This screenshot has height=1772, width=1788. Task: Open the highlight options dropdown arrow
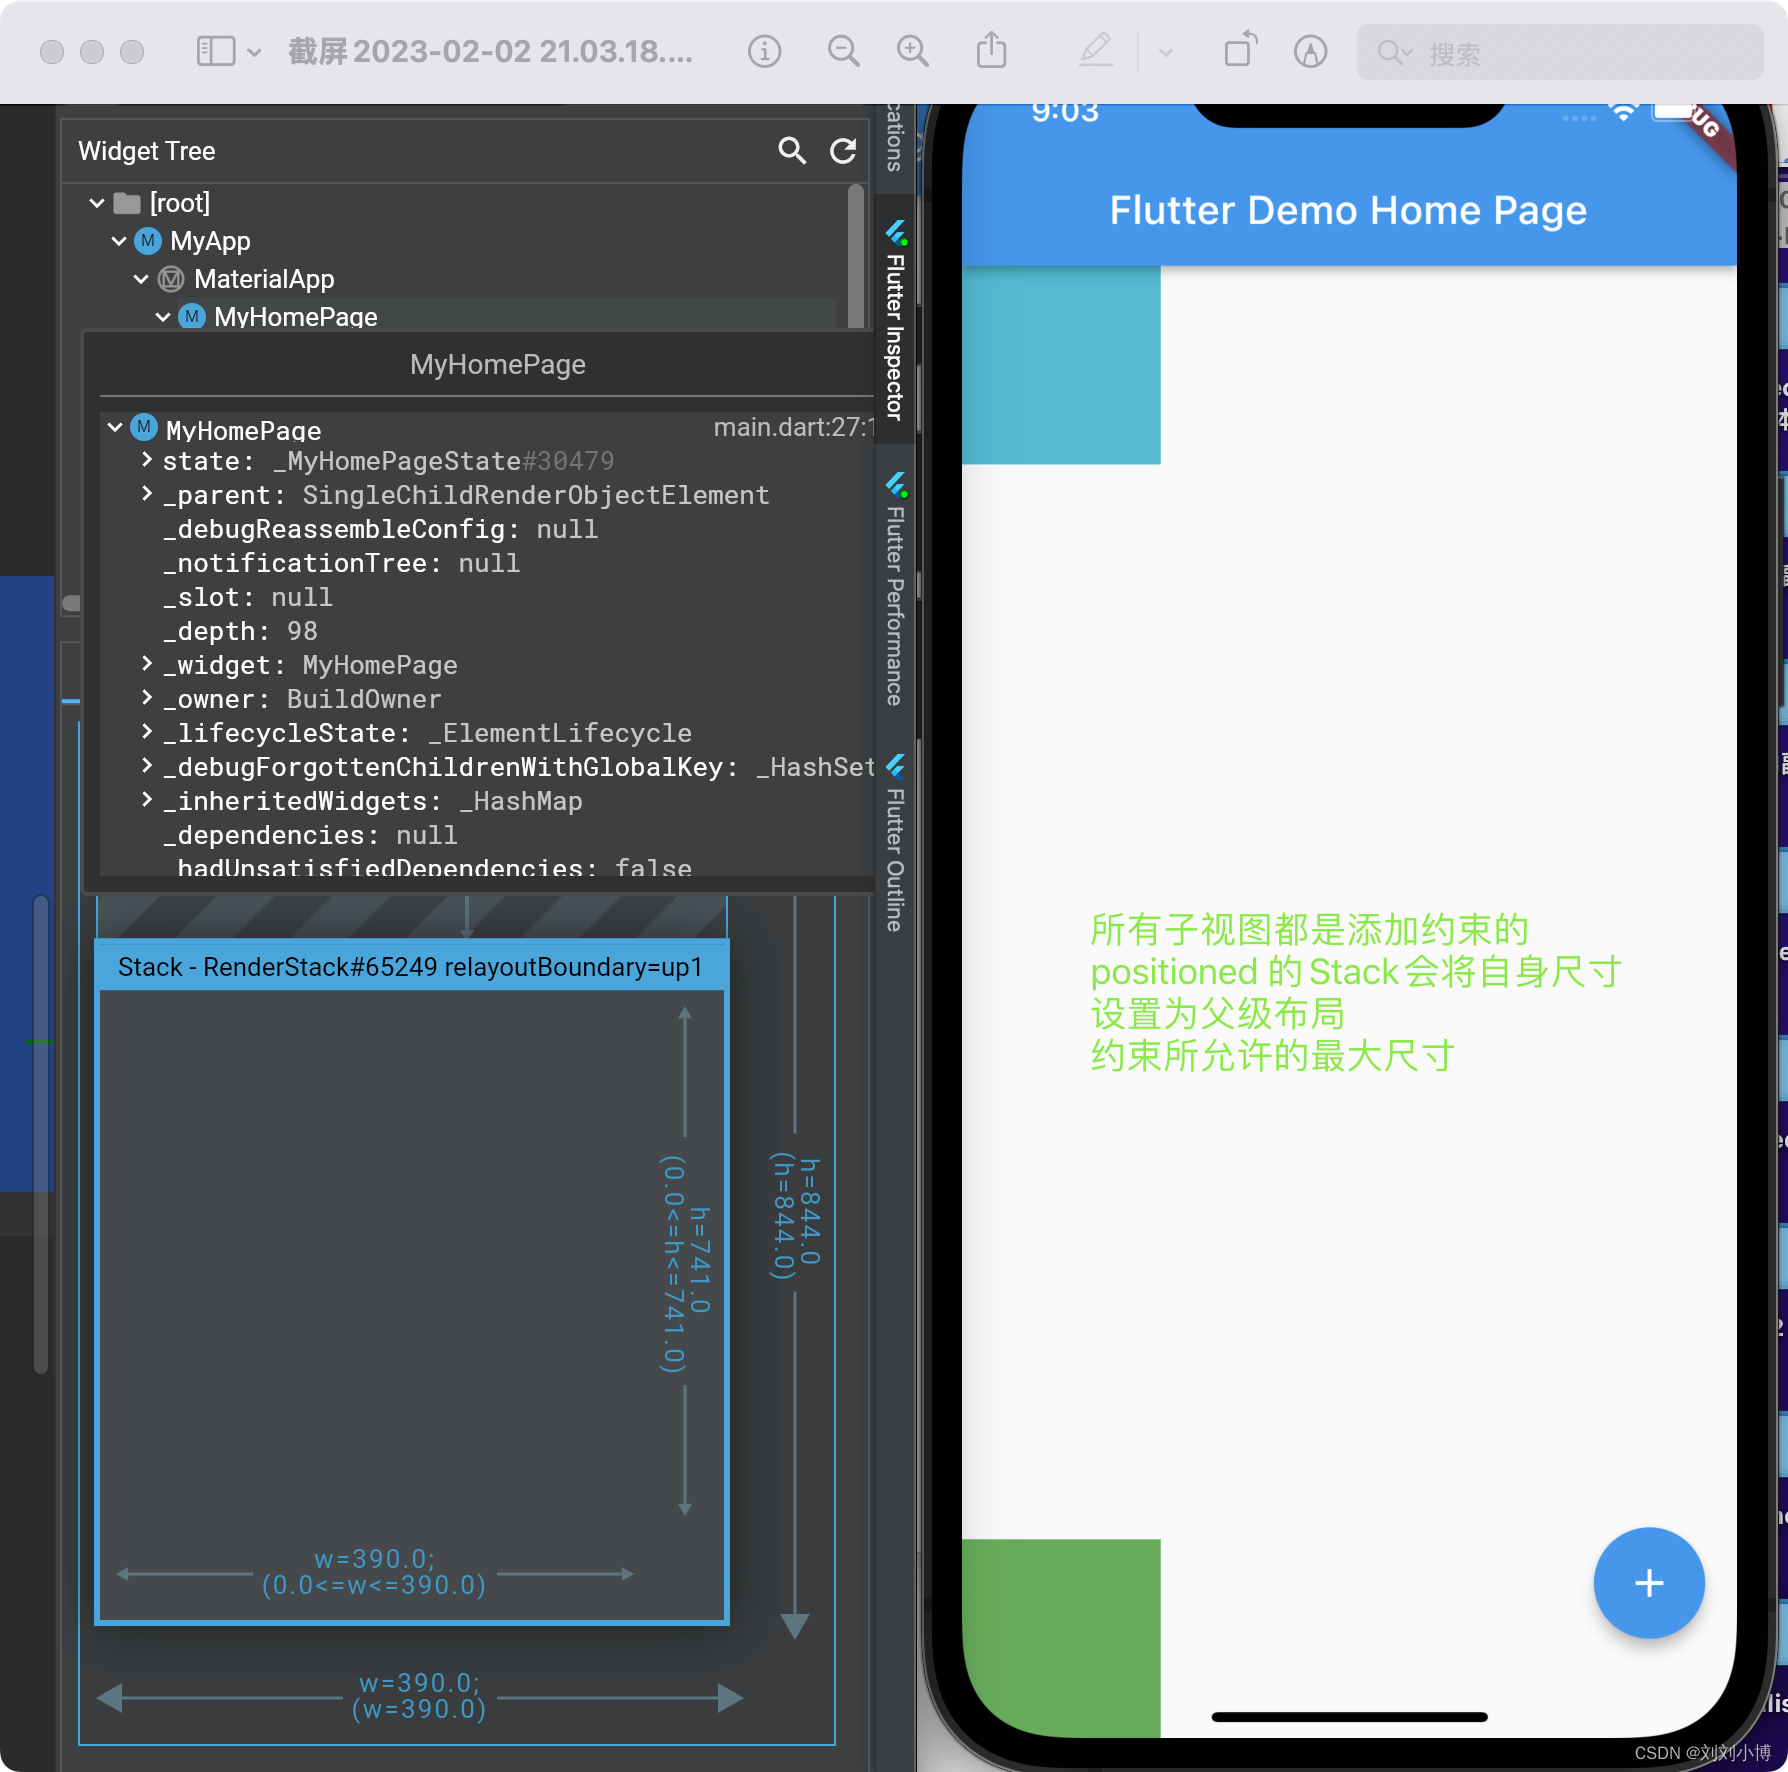point(1165,52)
